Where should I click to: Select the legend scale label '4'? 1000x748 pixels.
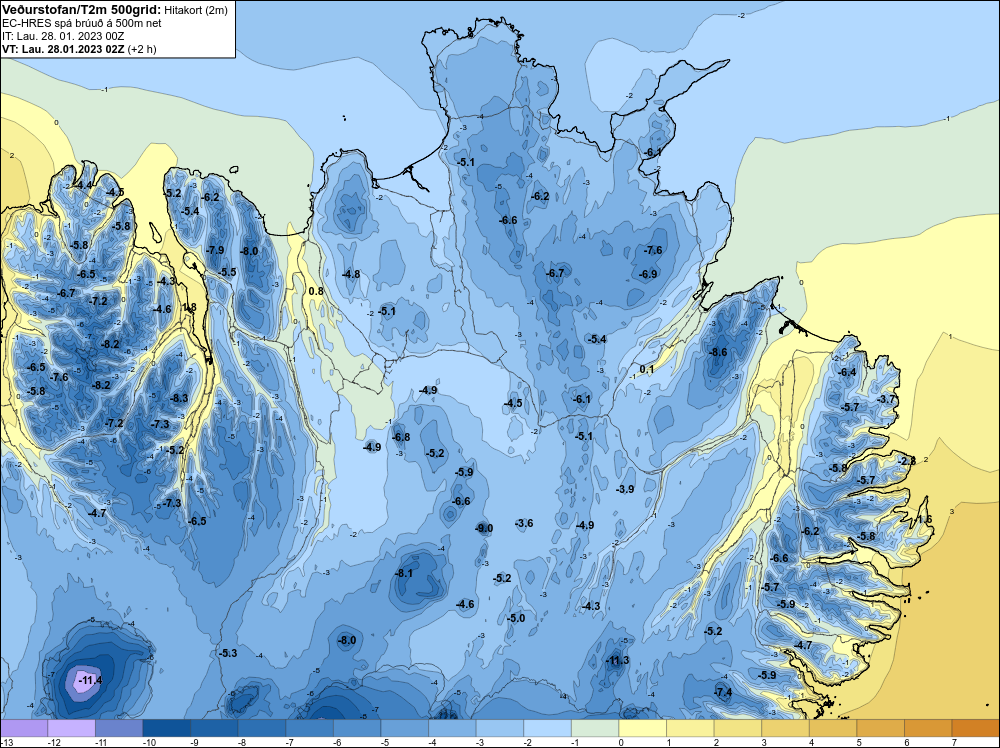(812, 742)
